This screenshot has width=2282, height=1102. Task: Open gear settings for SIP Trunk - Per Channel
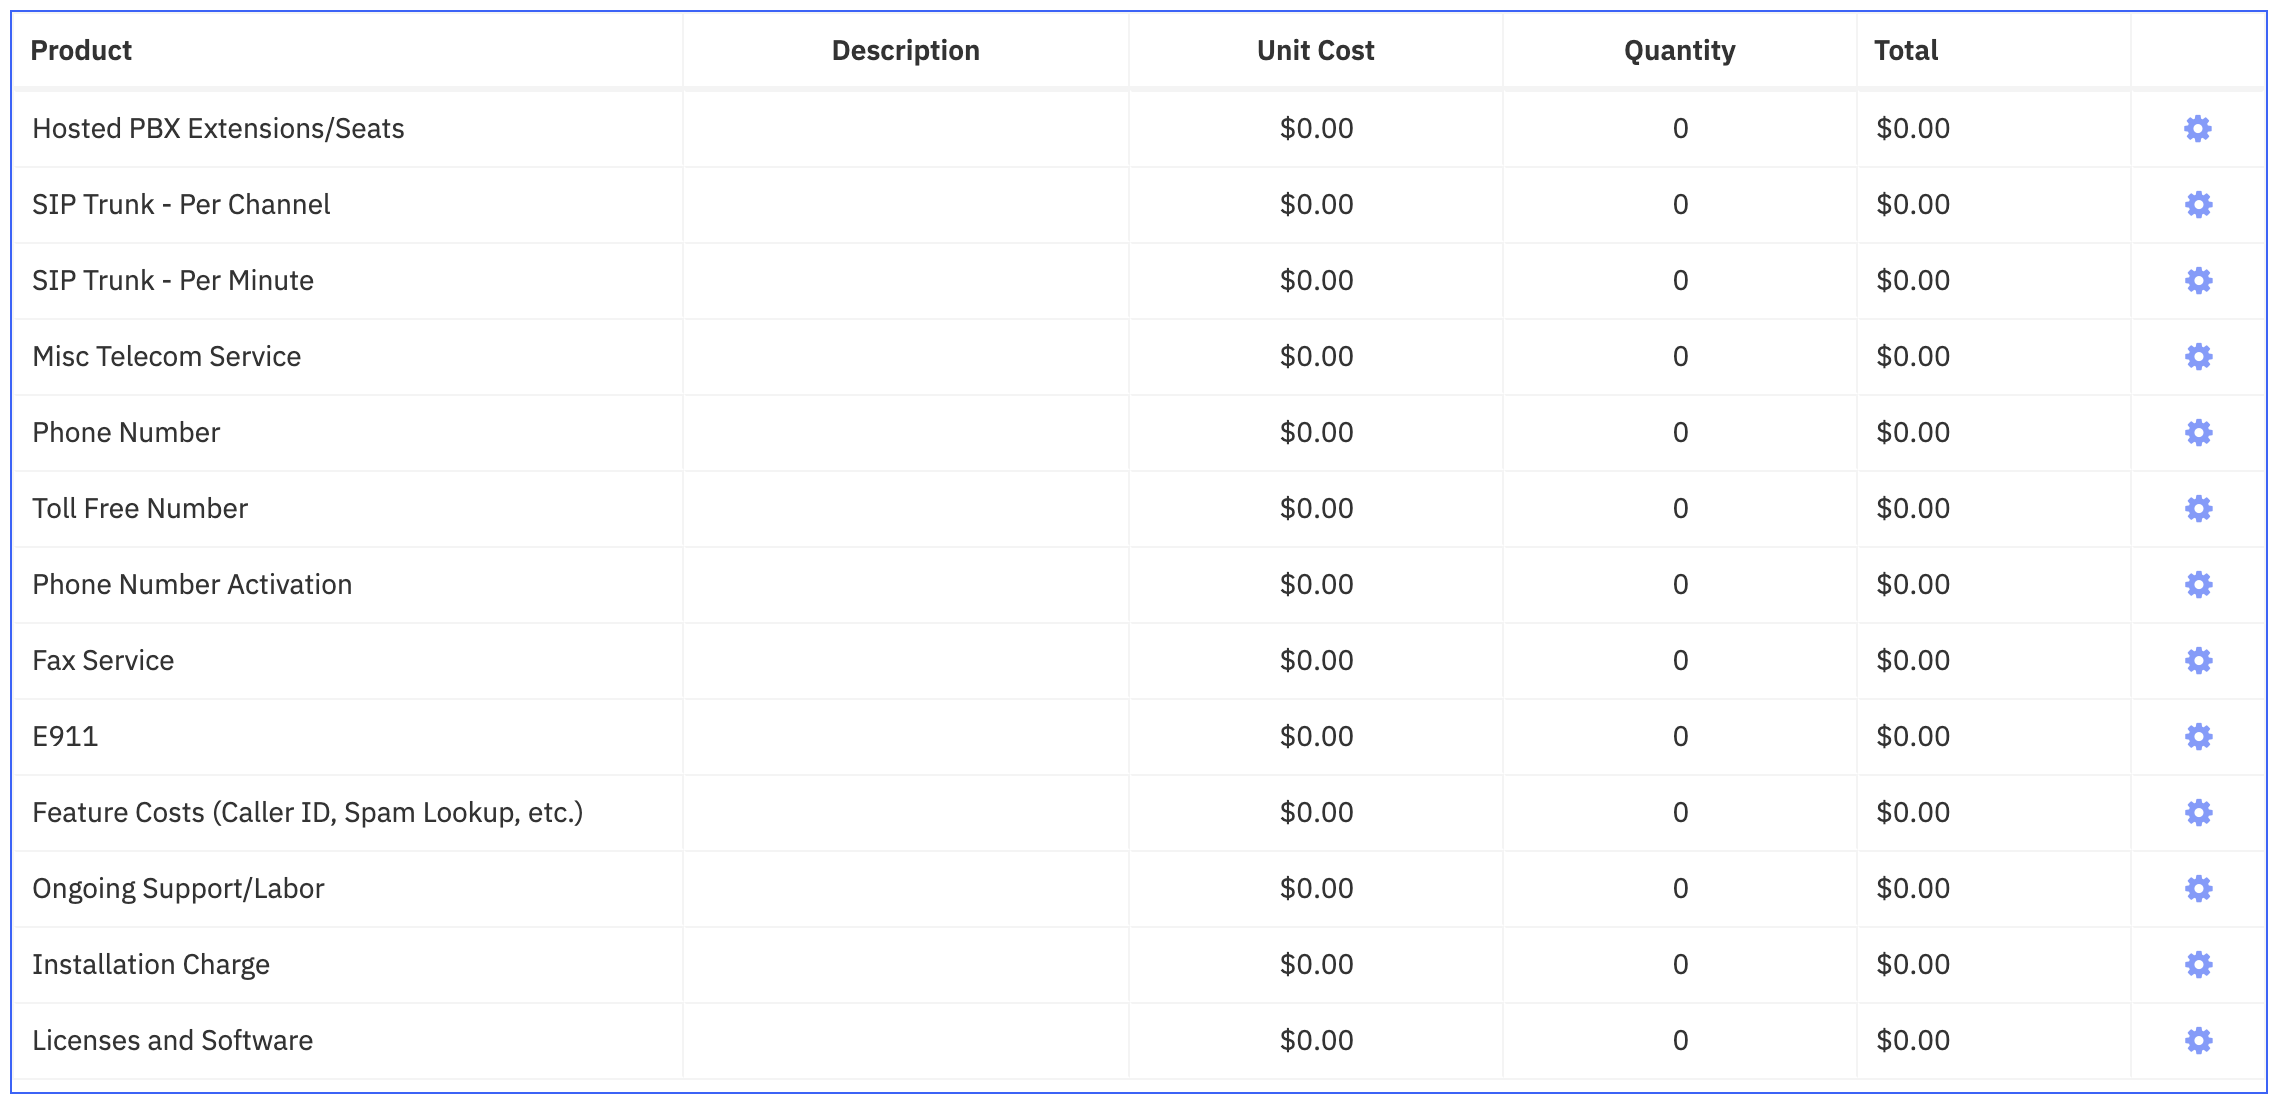coord(2198,204)
